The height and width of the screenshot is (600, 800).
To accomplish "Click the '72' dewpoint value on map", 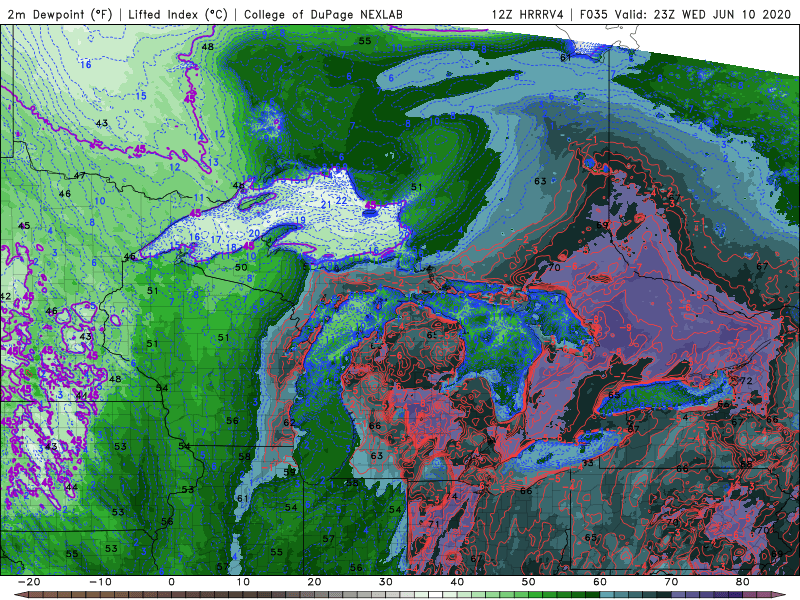I will [x=746, y=381].
